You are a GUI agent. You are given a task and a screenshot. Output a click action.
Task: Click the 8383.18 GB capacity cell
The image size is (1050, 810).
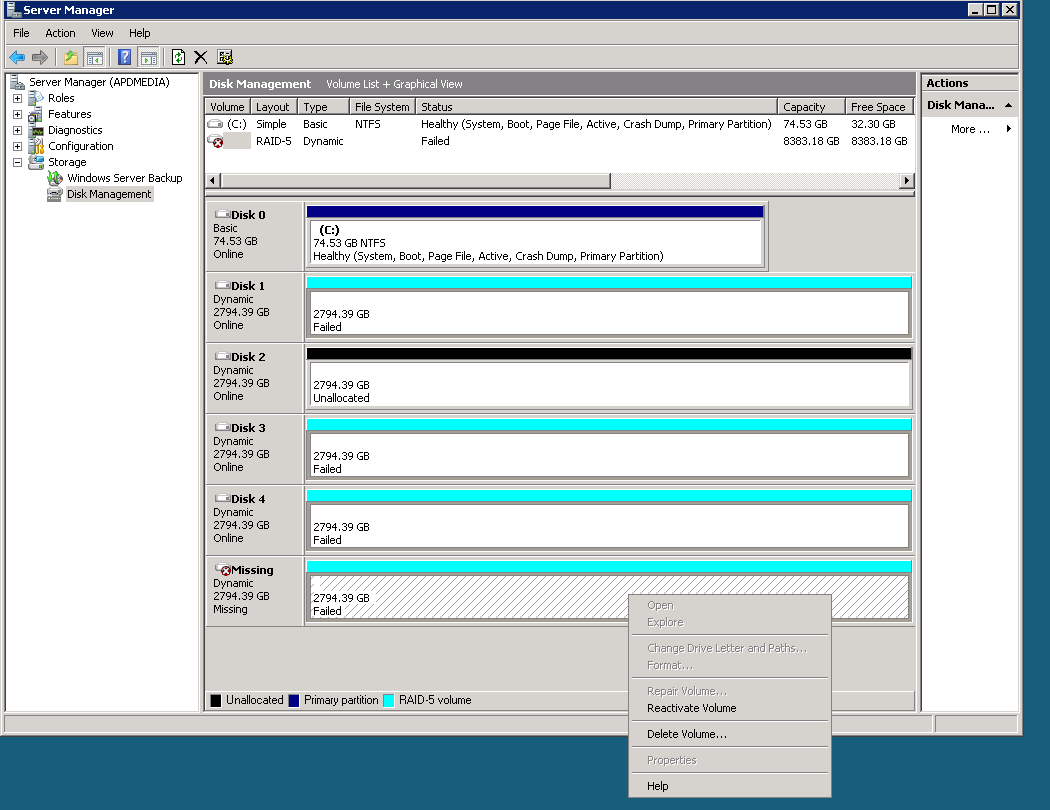point(811,141)
